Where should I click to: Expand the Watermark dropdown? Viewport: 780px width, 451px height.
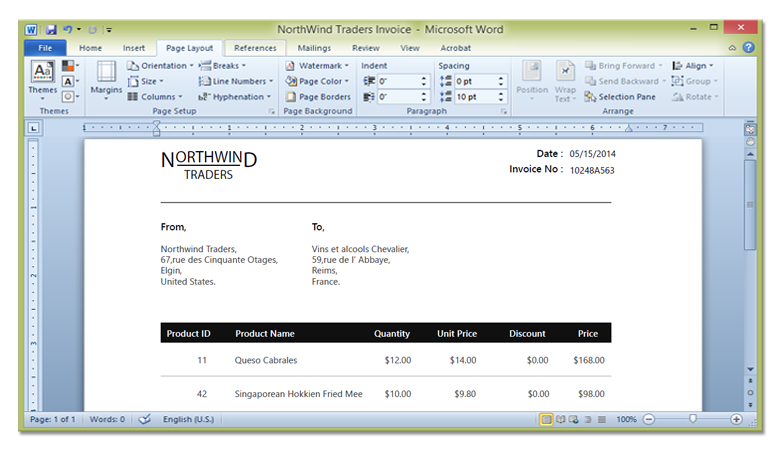click(x=317, y=66)
